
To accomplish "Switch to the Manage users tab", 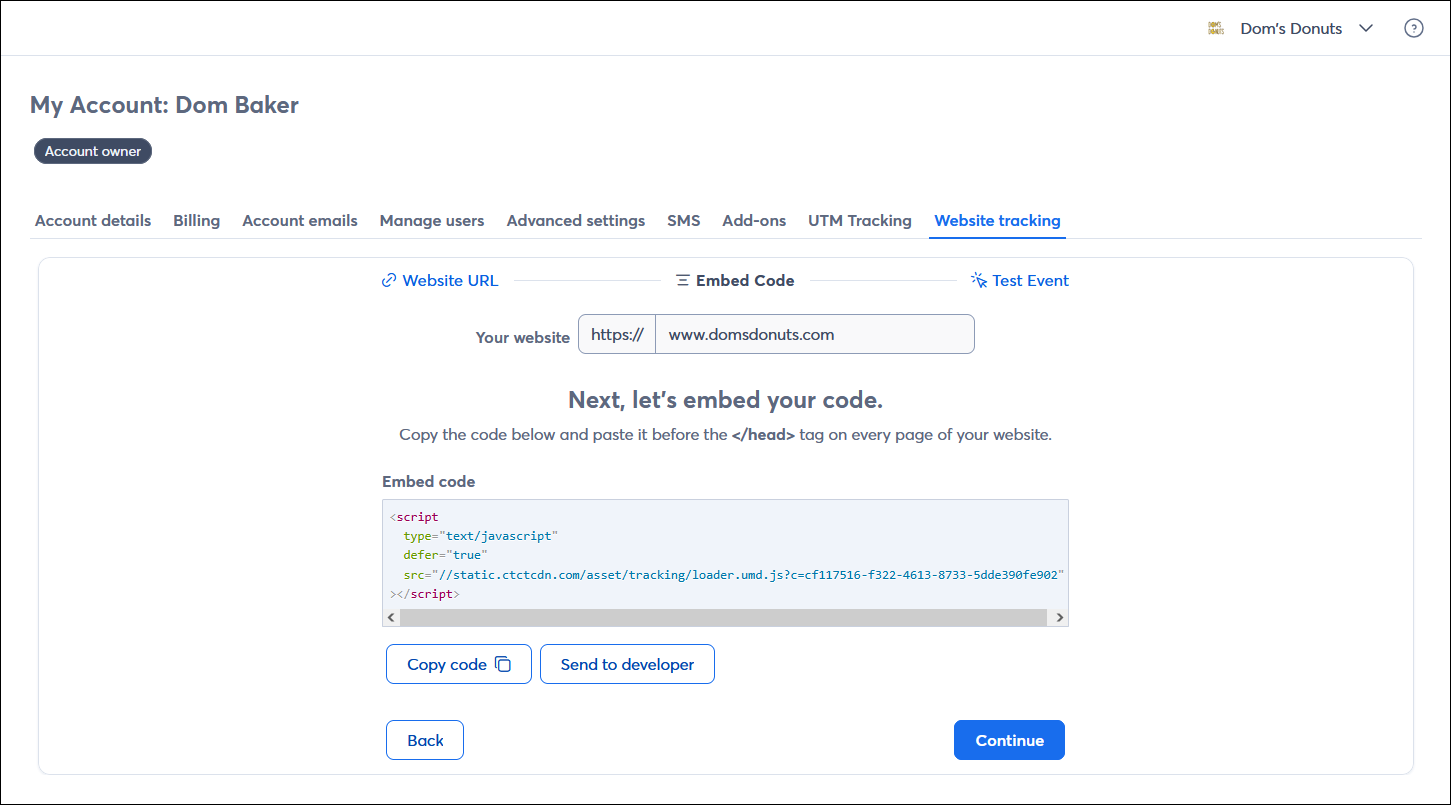I will tap(431, 221).
